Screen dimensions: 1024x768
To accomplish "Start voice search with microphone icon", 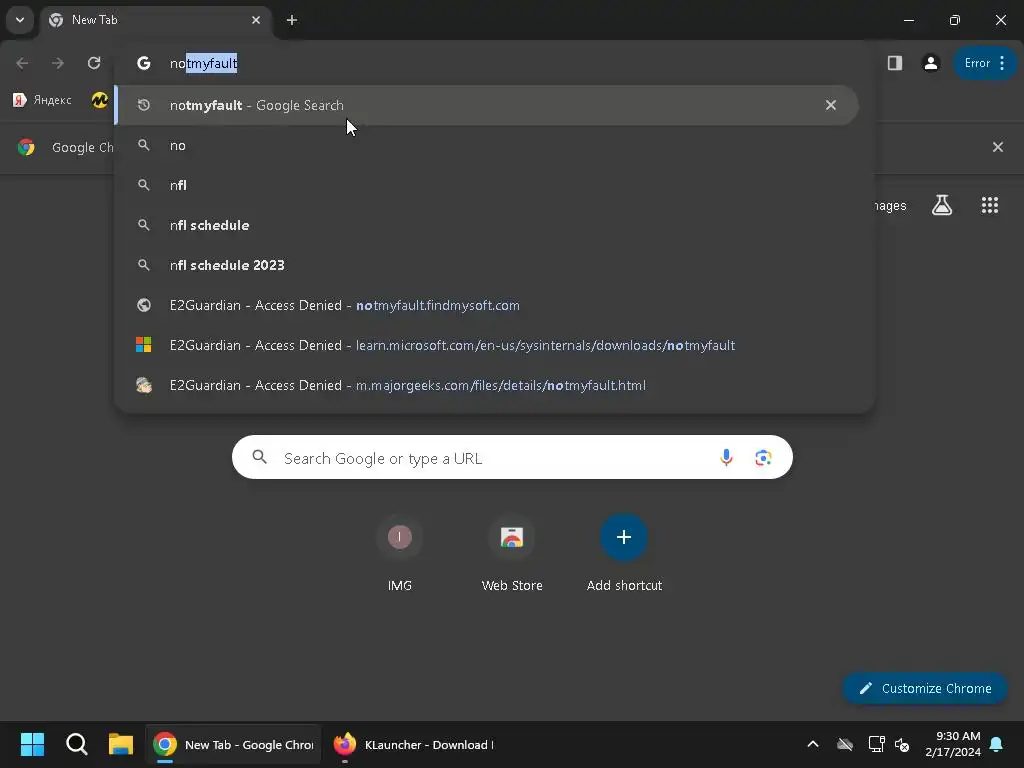I will 726,457.
